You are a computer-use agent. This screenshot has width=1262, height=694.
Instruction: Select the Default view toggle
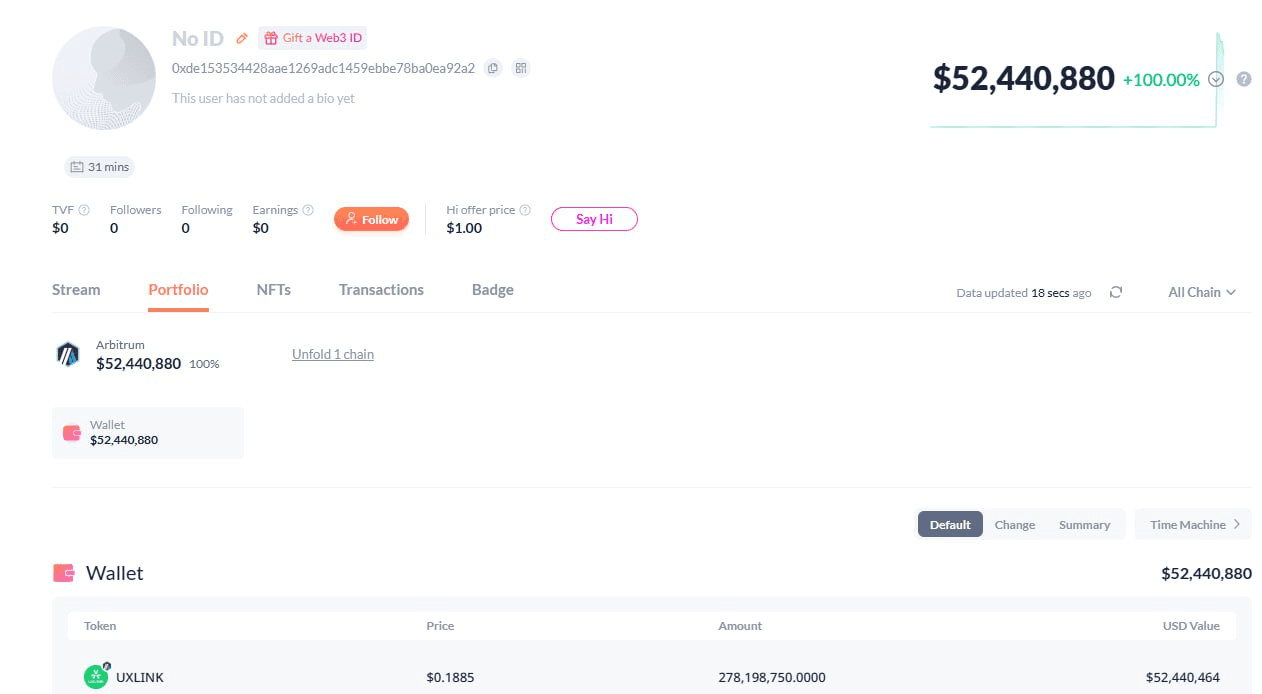[950, 525]
